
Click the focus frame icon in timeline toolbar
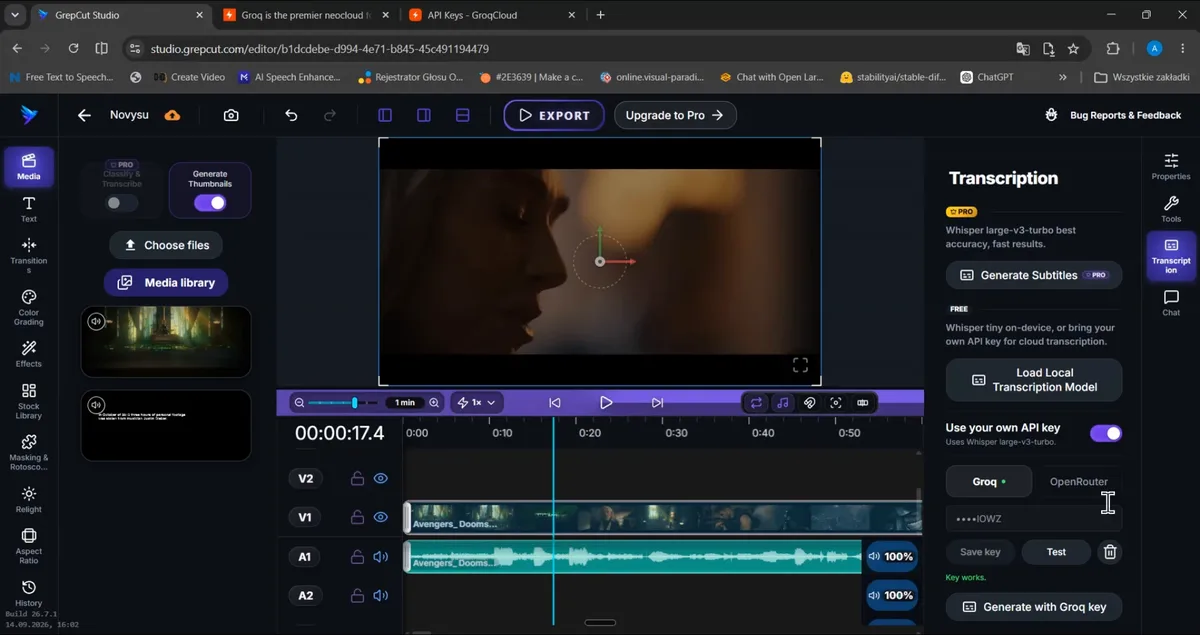click(x=836, y=402)
